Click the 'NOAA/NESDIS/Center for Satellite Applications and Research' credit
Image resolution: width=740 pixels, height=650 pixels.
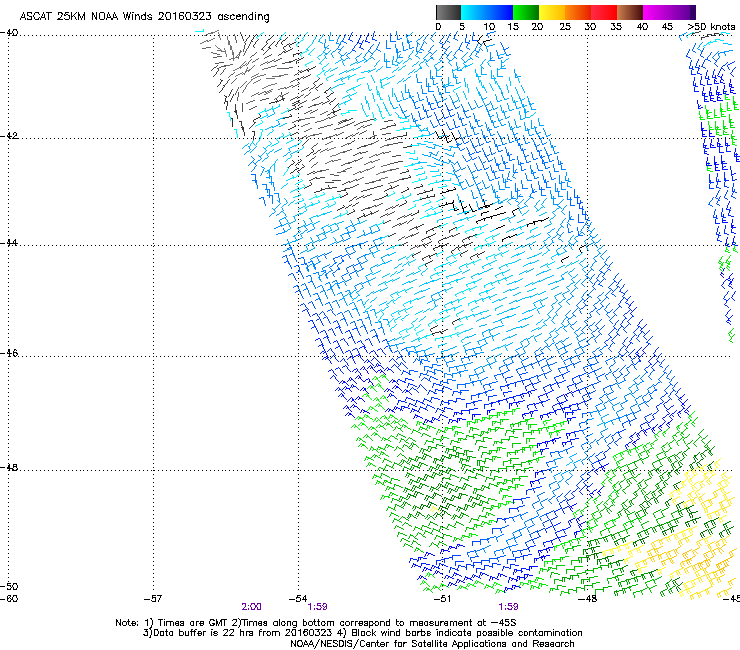(432, 644)
